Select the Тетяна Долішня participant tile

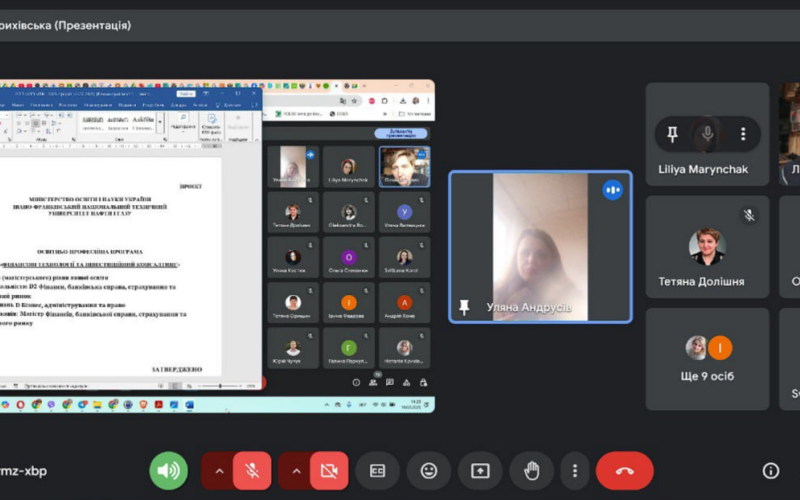pyautogui.click(x=707, y=247)
